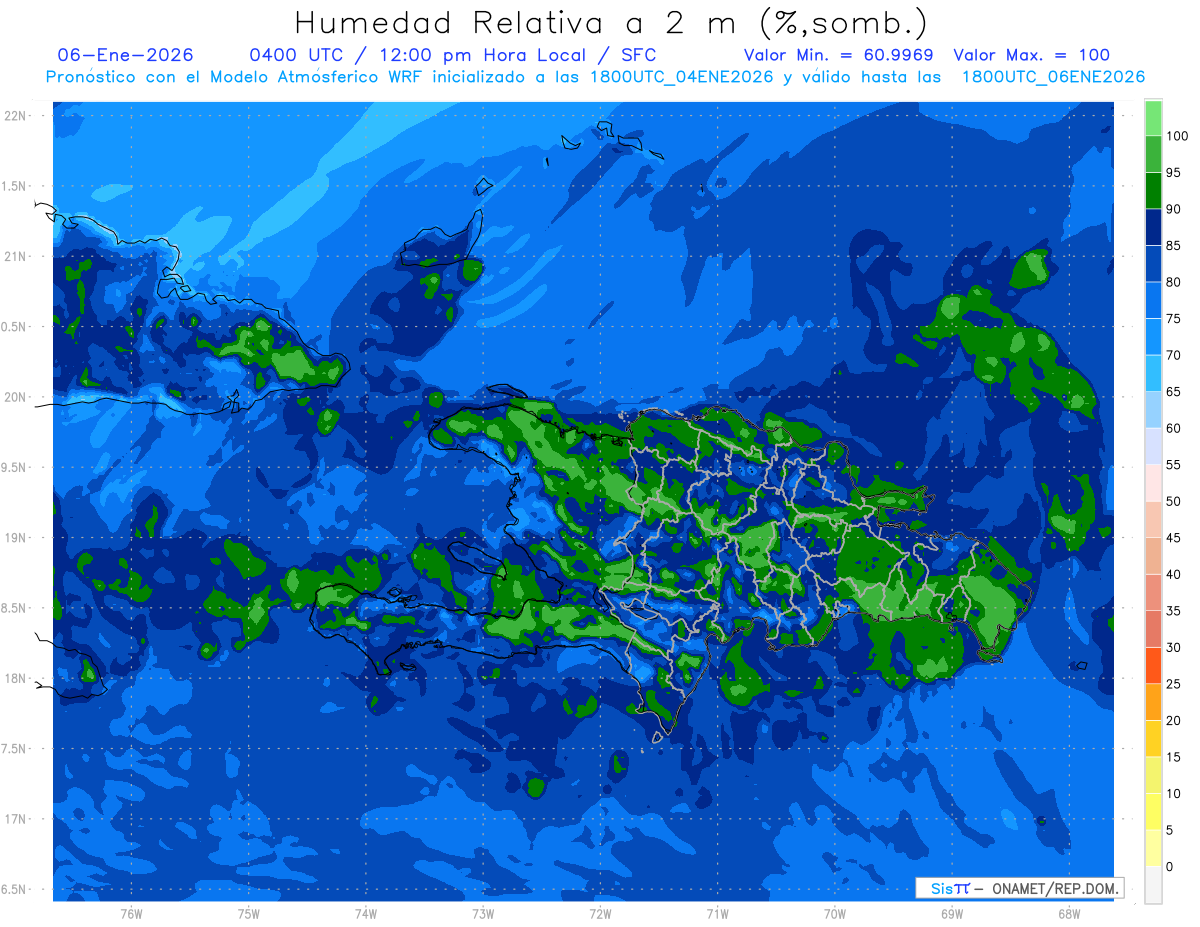Click the legend label "40"

tap(1173, 574)
